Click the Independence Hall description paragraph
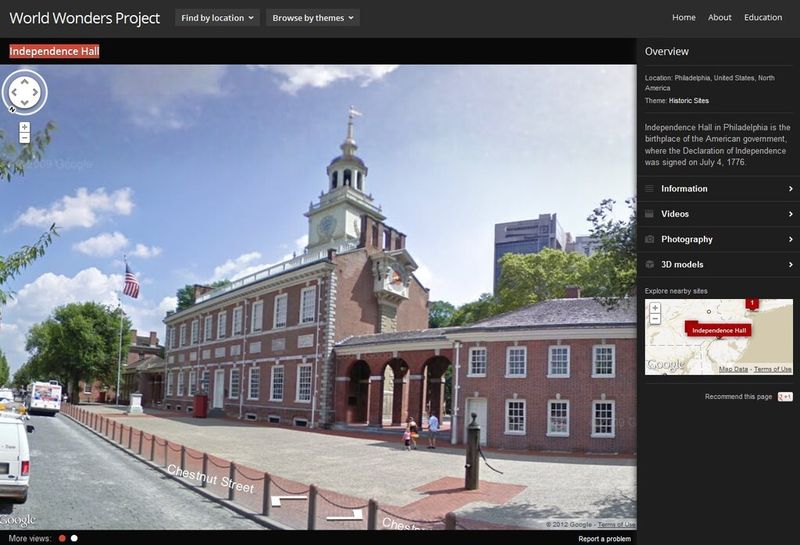 [x=717, y=145]
